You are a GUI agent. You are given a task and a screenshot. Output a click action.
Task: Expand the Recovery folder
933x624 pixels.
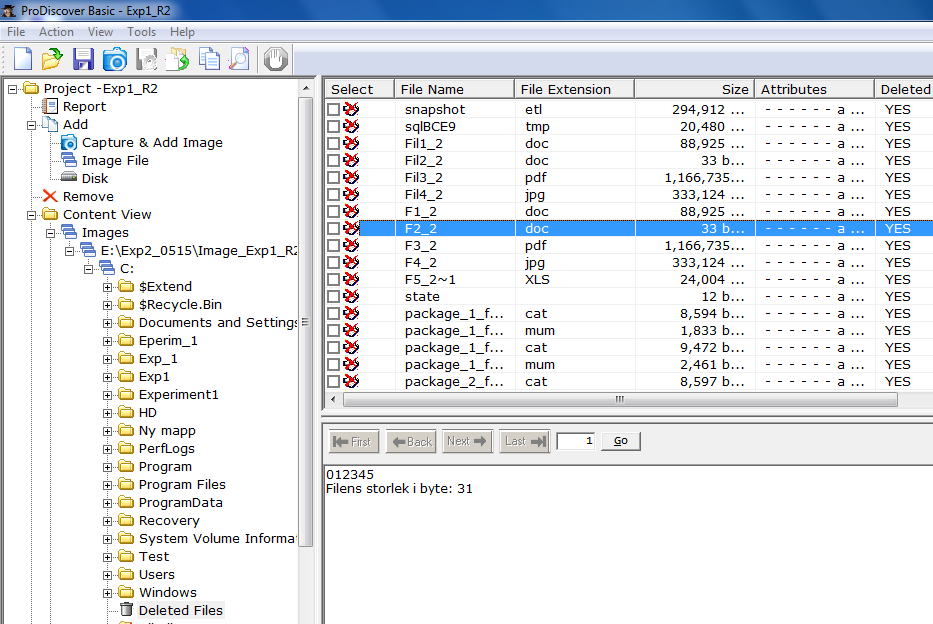[108, 521]
